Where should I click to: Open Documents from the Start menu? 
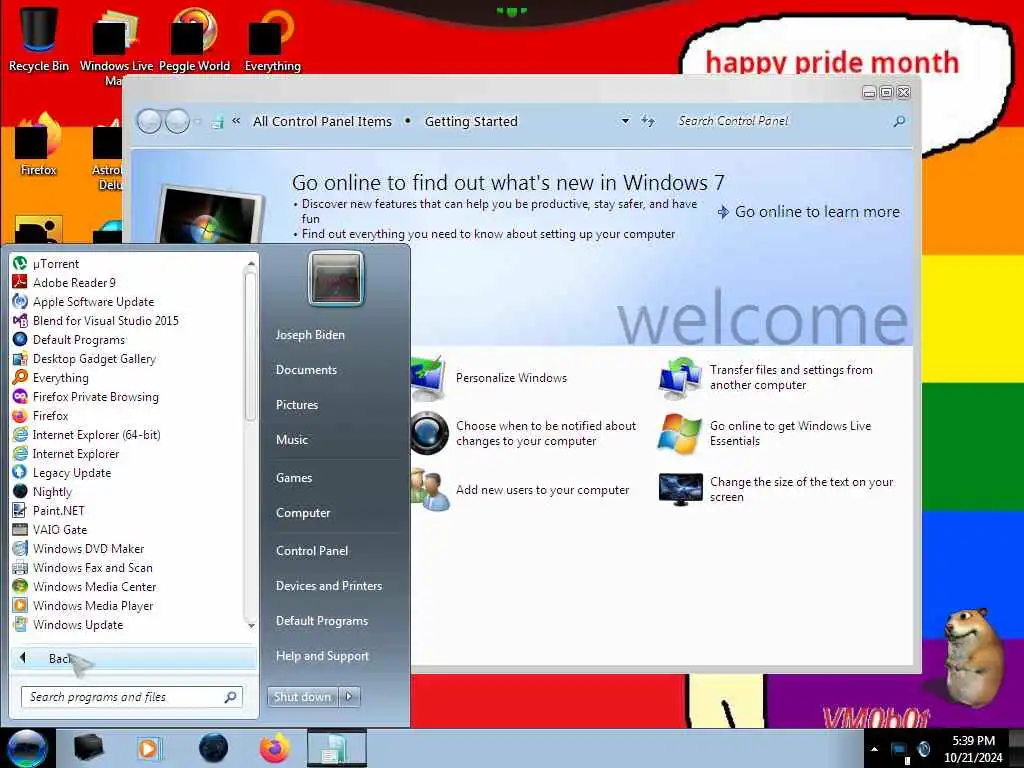tap(306, 370)
